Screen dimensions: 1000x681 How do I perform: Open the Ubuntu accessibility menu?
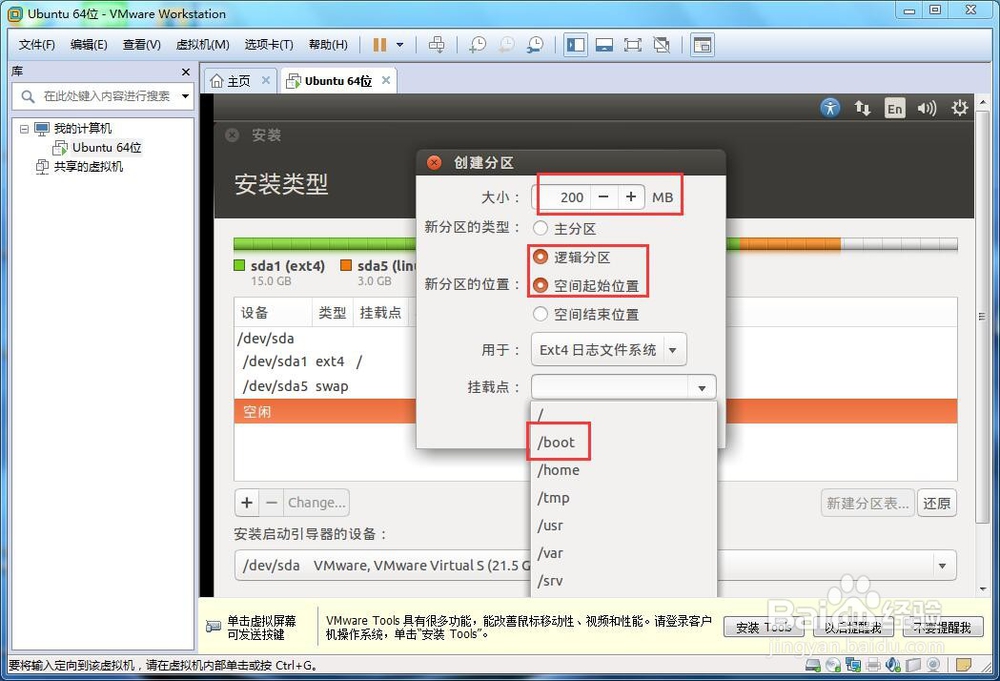(x=830, y=108)
